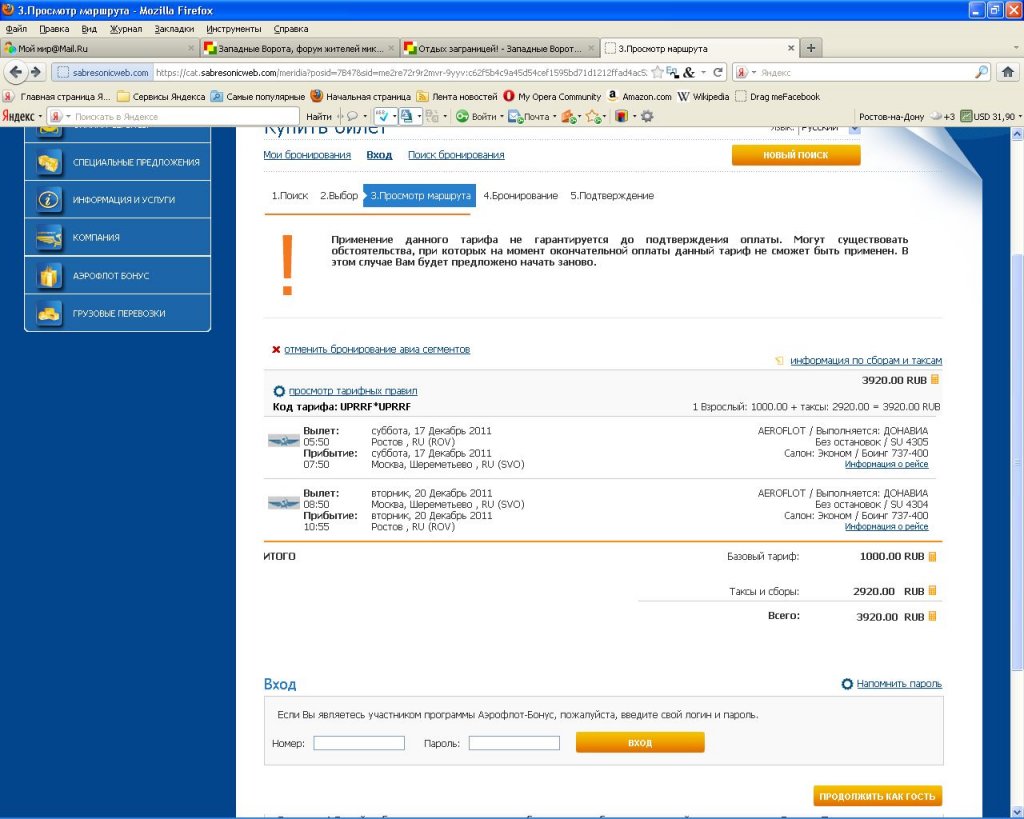
Task: Click the 'Компания' airplane icon
Action: [x=48, y=237]
